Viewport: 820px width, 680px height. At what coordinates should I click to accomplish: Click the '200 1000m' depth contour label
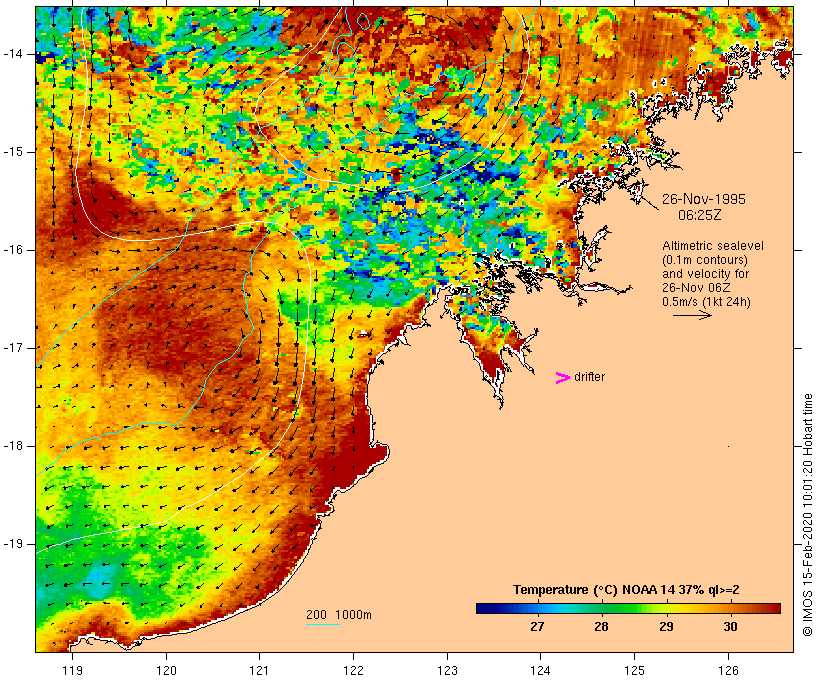point(339,615)
